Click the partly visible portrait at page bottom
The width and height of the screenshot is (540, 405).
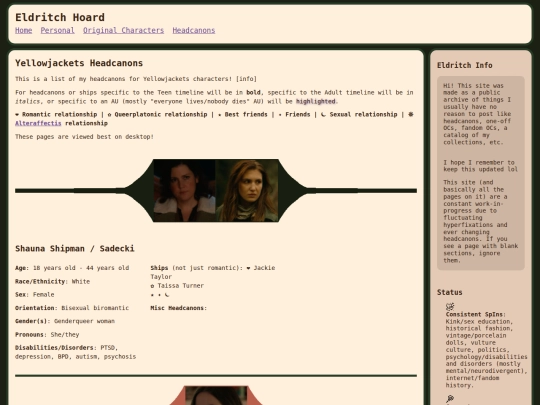pos(216,396)
